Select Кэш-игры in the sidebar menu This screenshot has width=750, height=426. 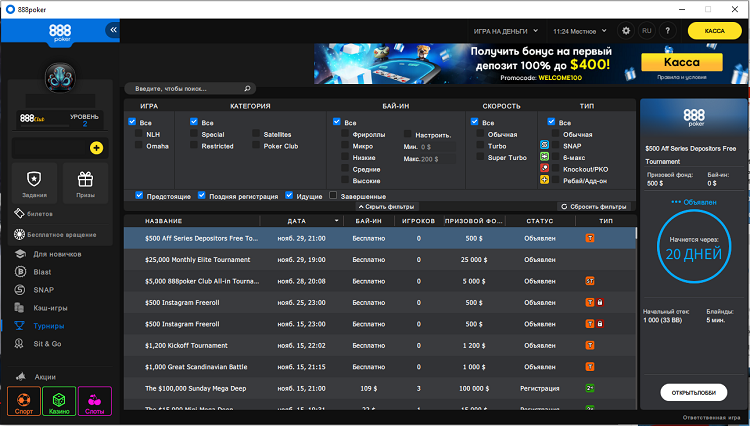pos(52,308)
